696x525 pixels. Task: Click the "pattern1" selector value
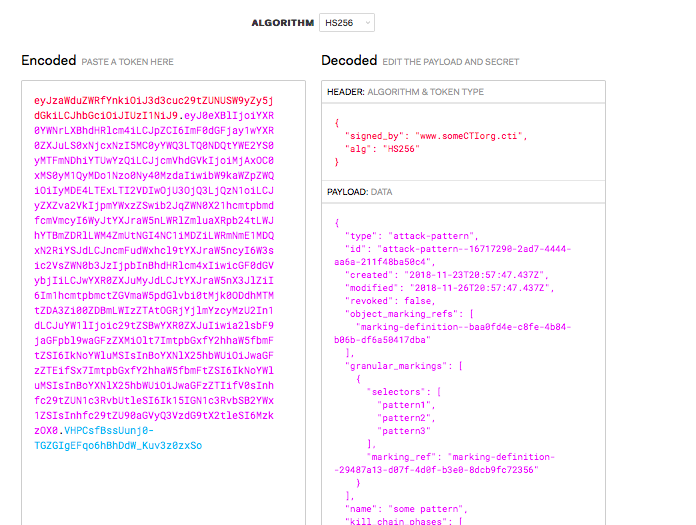(403, 405)
